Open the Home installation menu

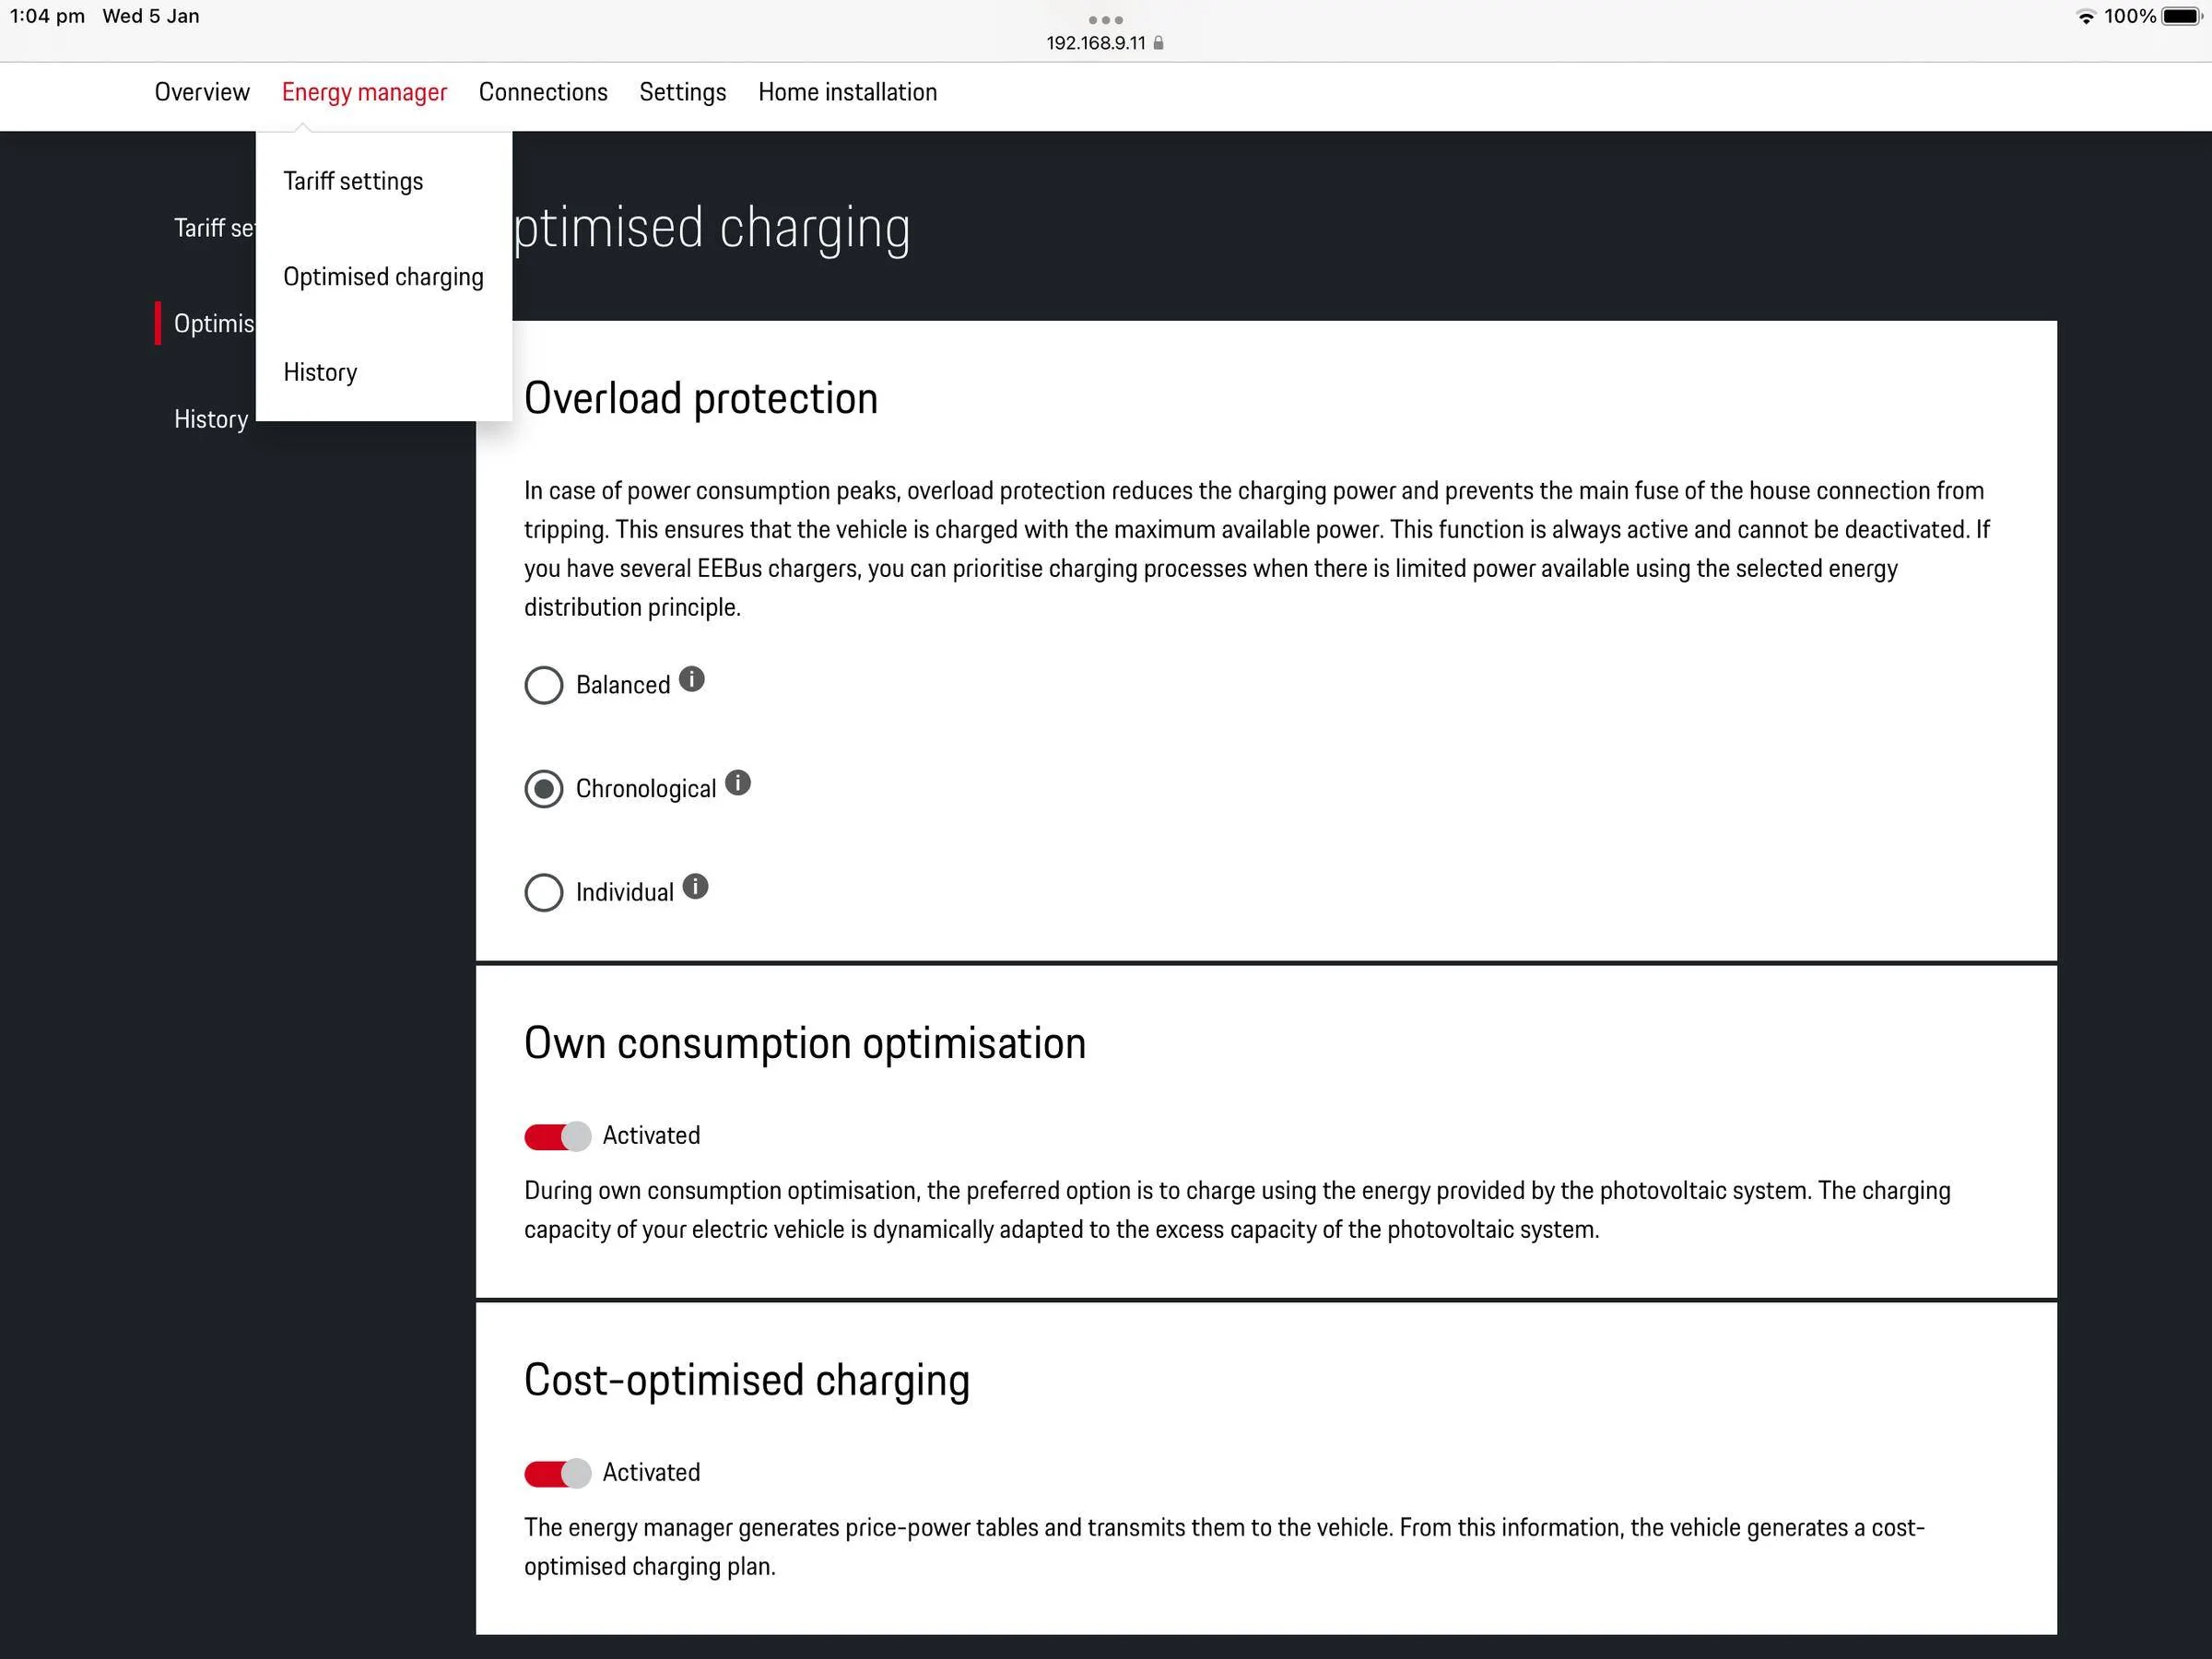(847, 92)
